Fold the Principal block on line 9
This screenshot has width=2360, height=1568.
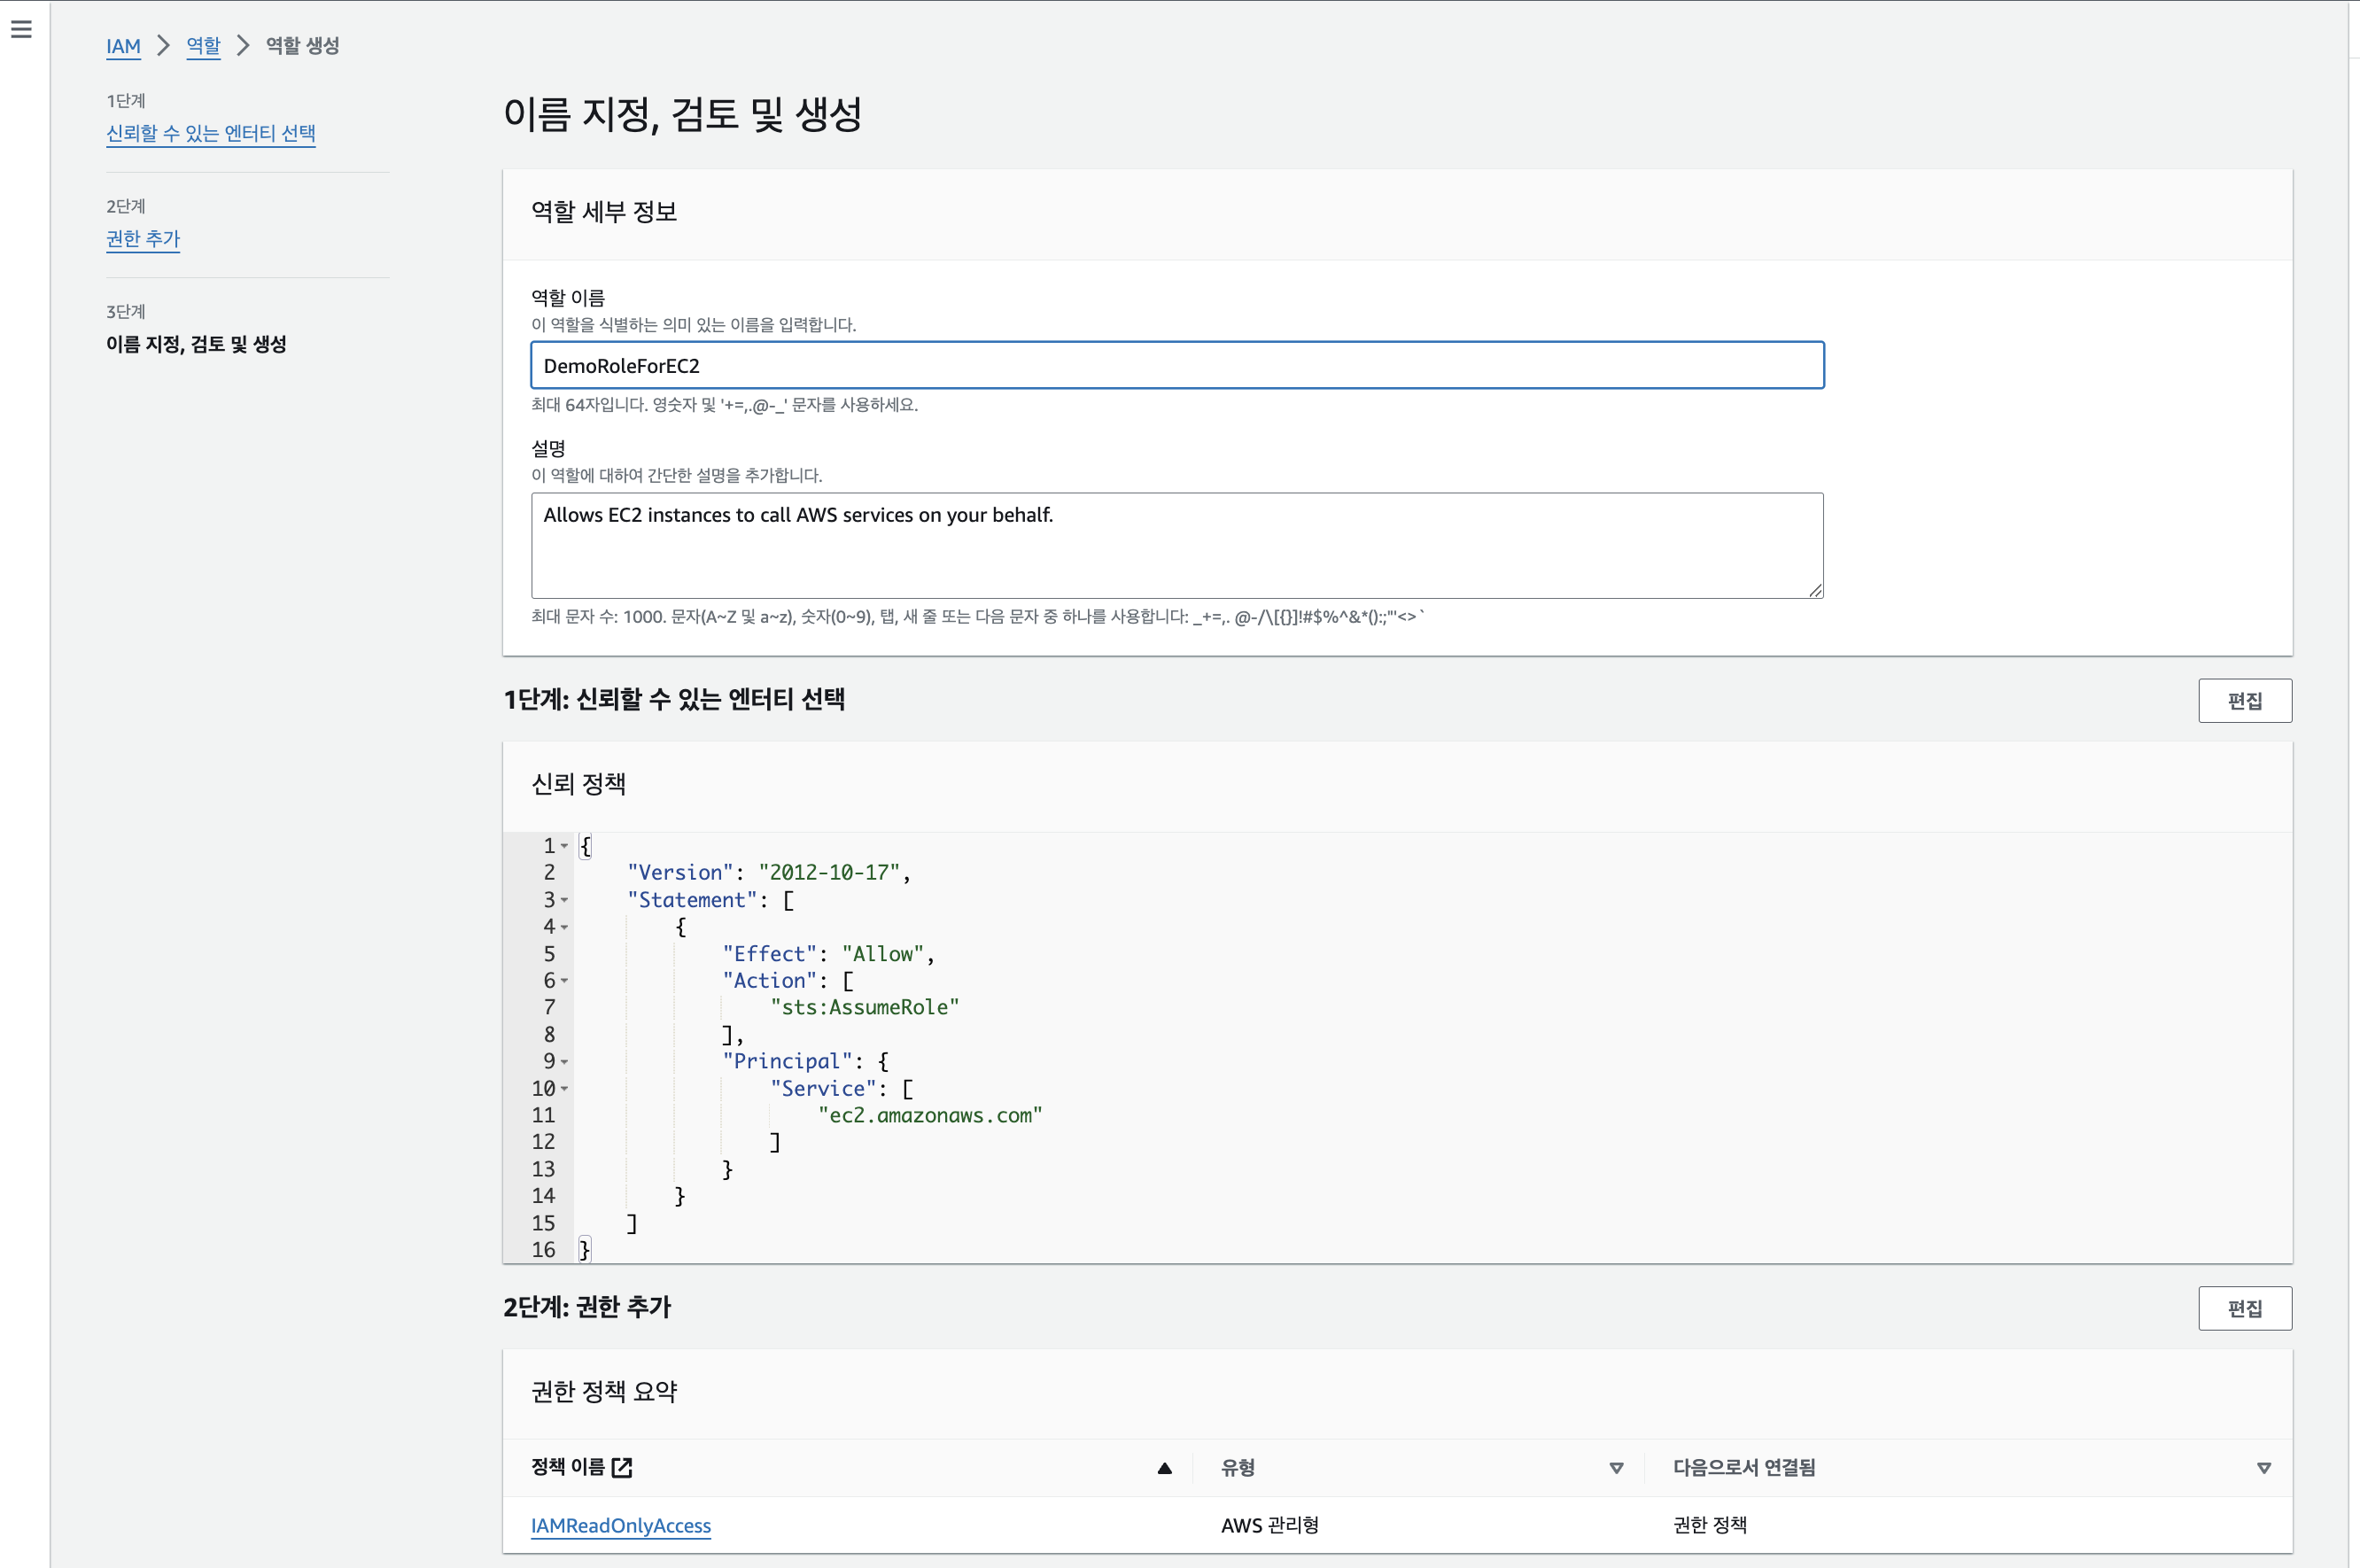[x=565, y=1062]
